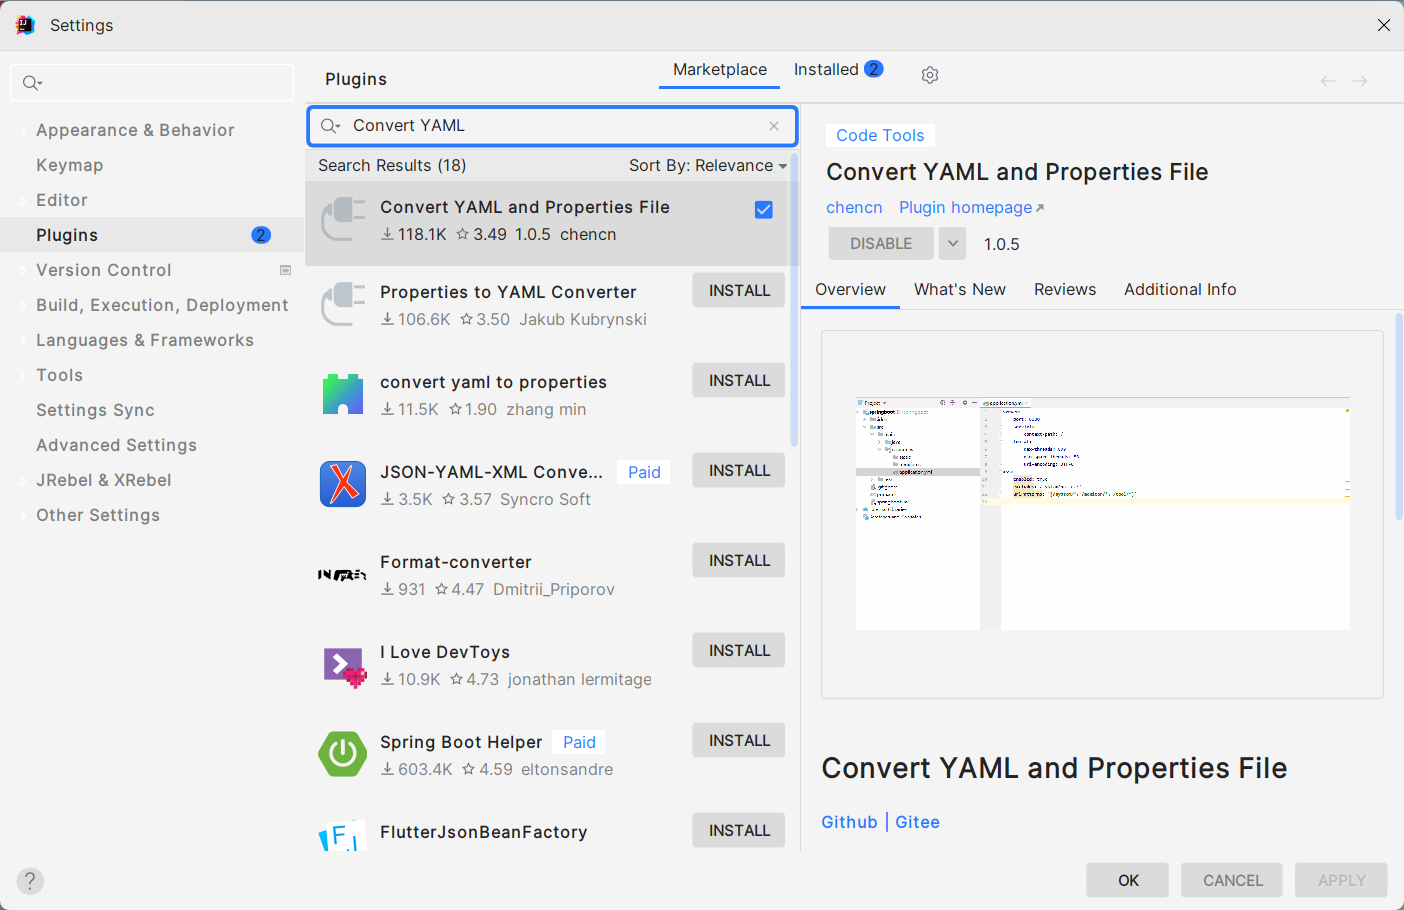Click the Code Tools category tag
This screenshot has width=1404, height=910.
click(x=880, y=135)
